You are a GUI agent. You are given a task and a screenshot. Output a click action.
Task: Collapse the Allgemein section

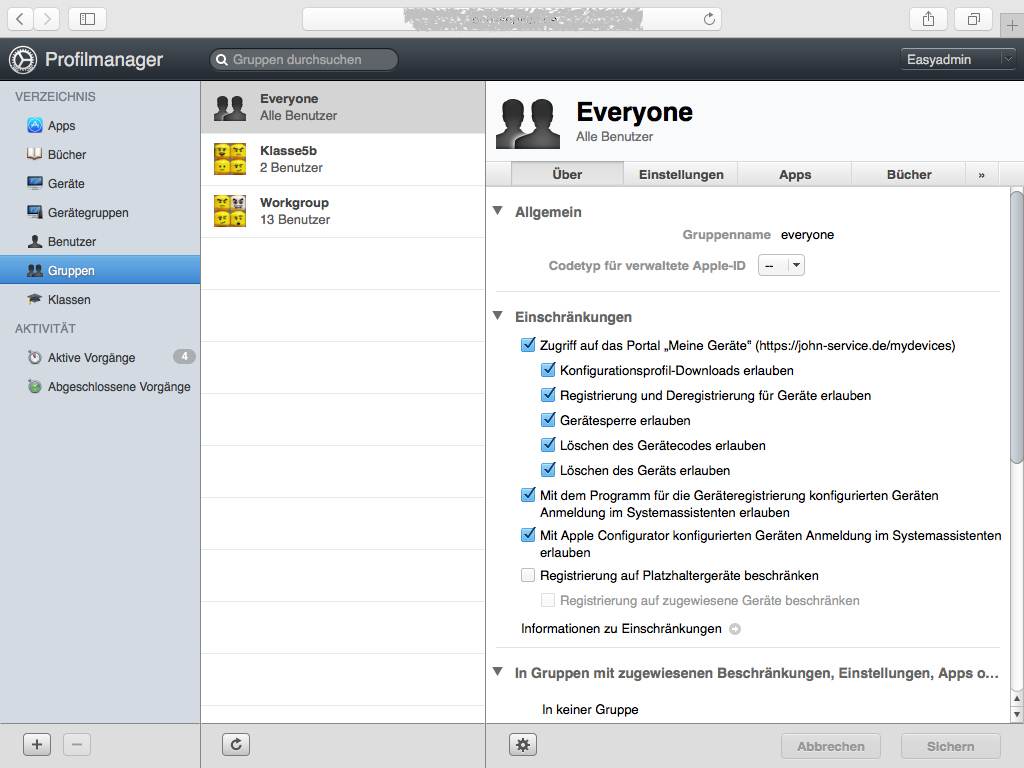click(498, 211)
